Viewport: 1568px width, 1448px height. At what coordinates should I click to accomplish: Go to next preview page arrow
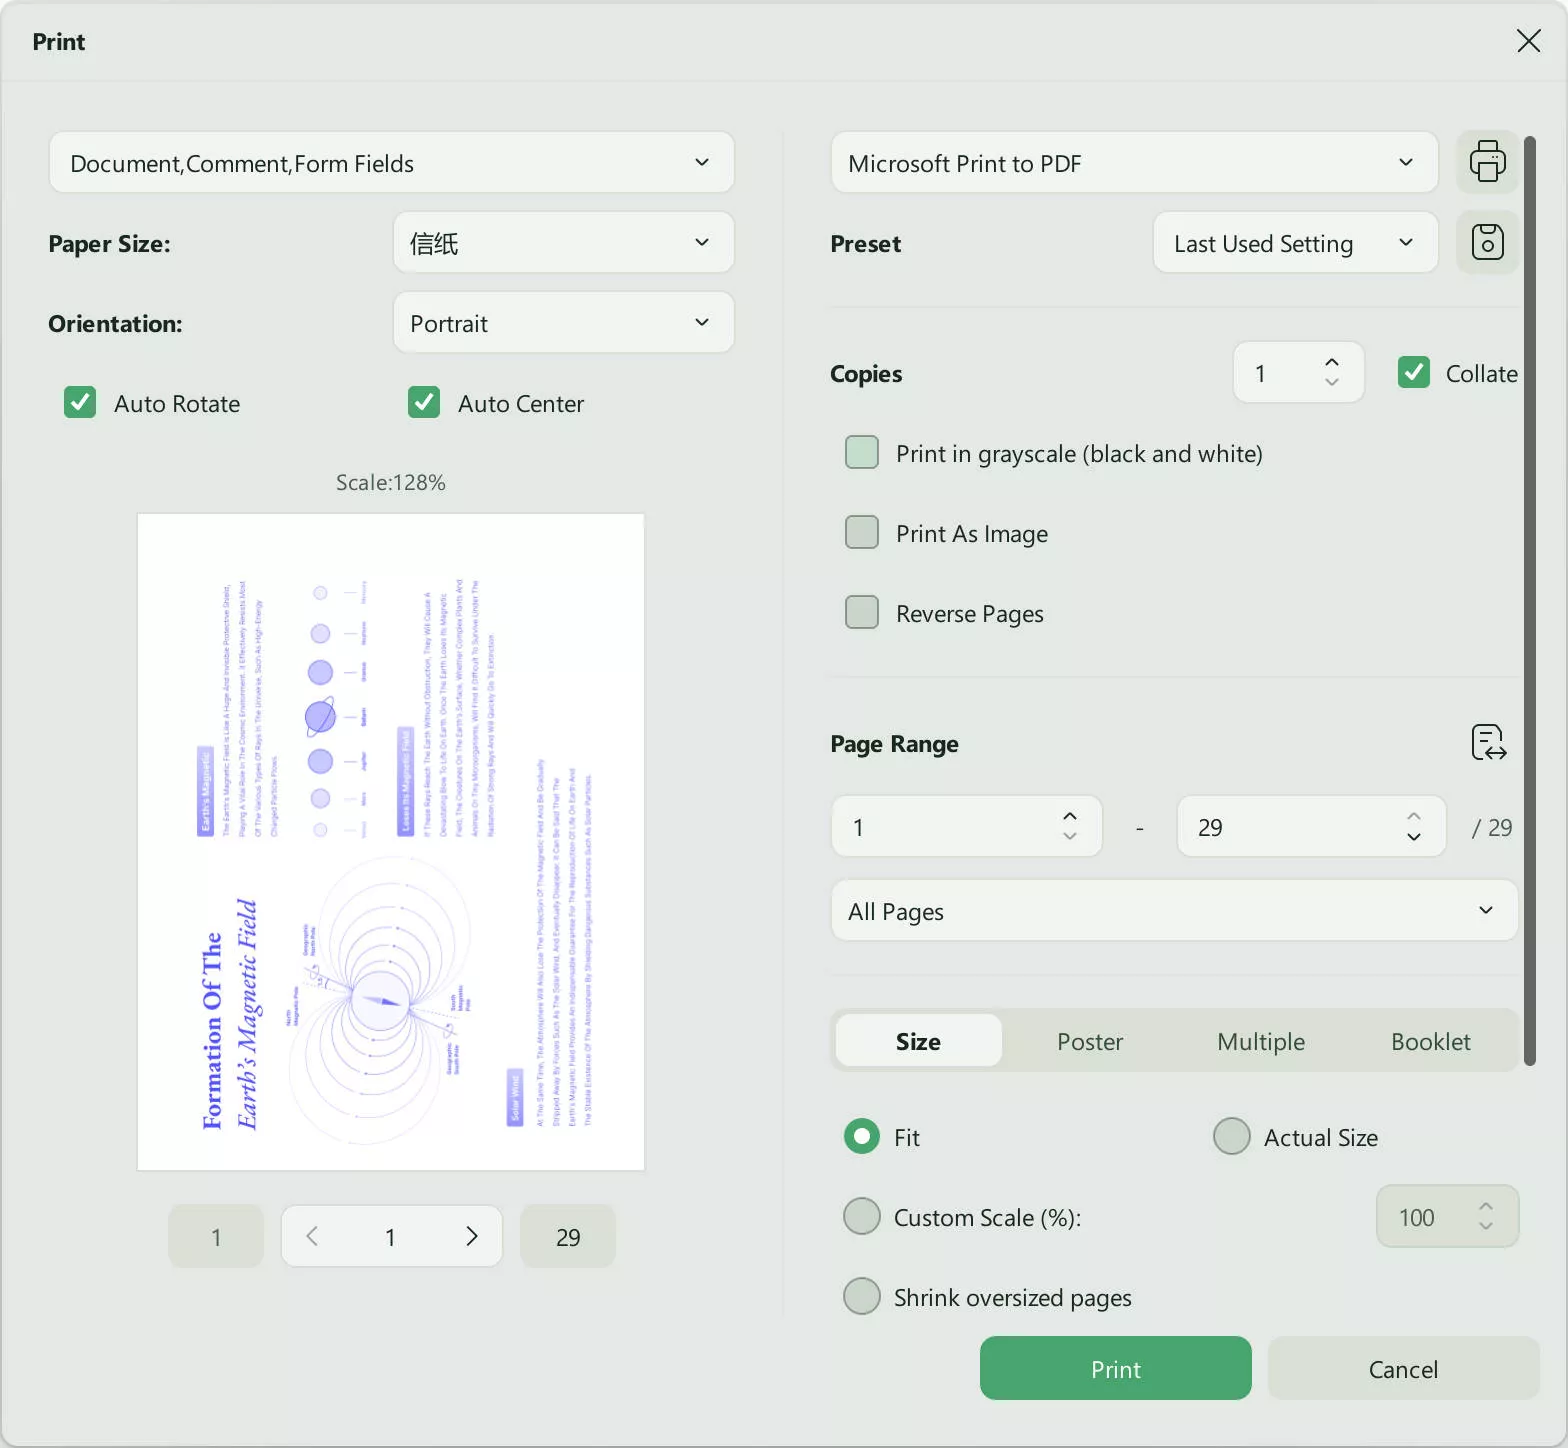pos(472,1237)
